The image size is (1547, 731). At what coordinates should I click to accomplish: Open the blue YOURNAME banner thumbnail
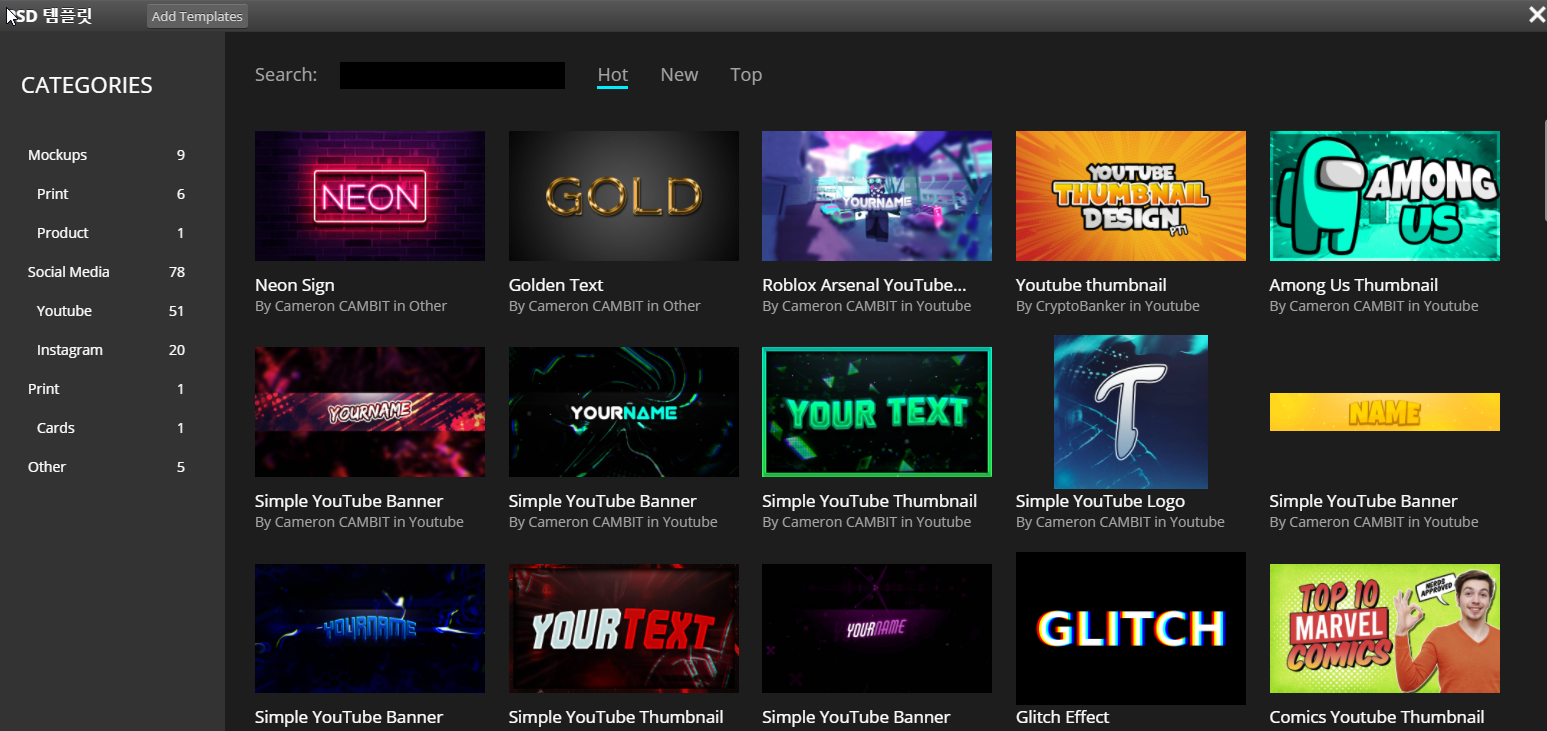[x=370, y=628]
